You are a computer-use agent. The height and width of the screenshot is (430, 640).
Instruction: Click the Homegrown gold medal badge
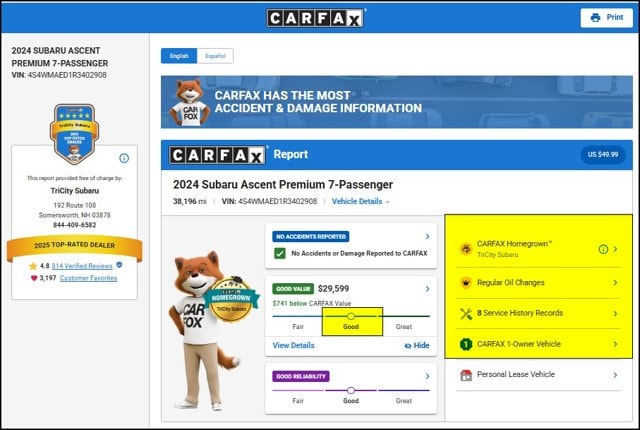(231, 299)
